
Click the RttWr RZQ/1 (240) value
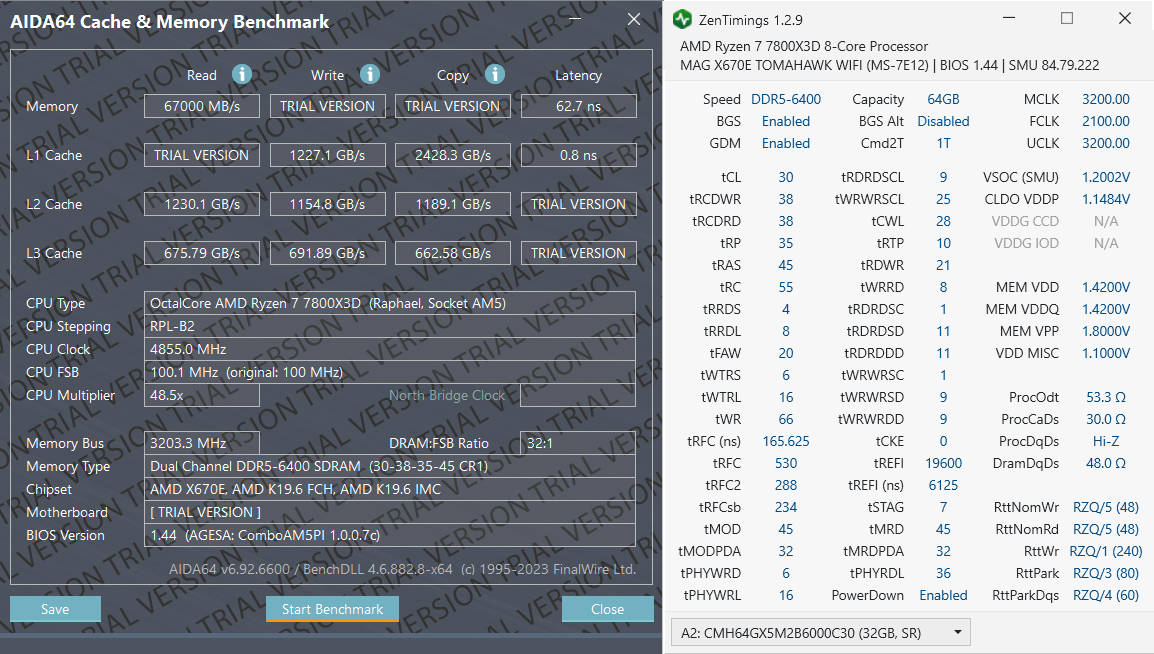(1105, 551)
